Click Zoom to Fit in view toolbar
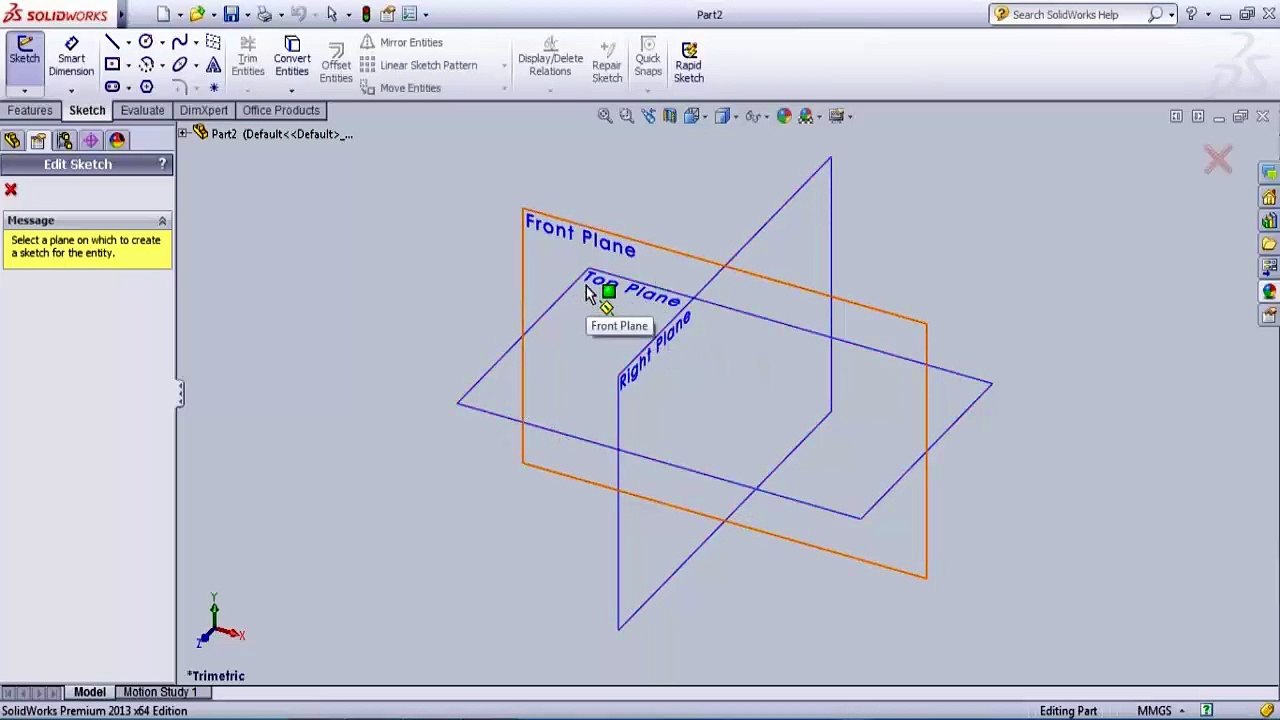Viewport: 1280px width, 720px height. tap(605, 116)
